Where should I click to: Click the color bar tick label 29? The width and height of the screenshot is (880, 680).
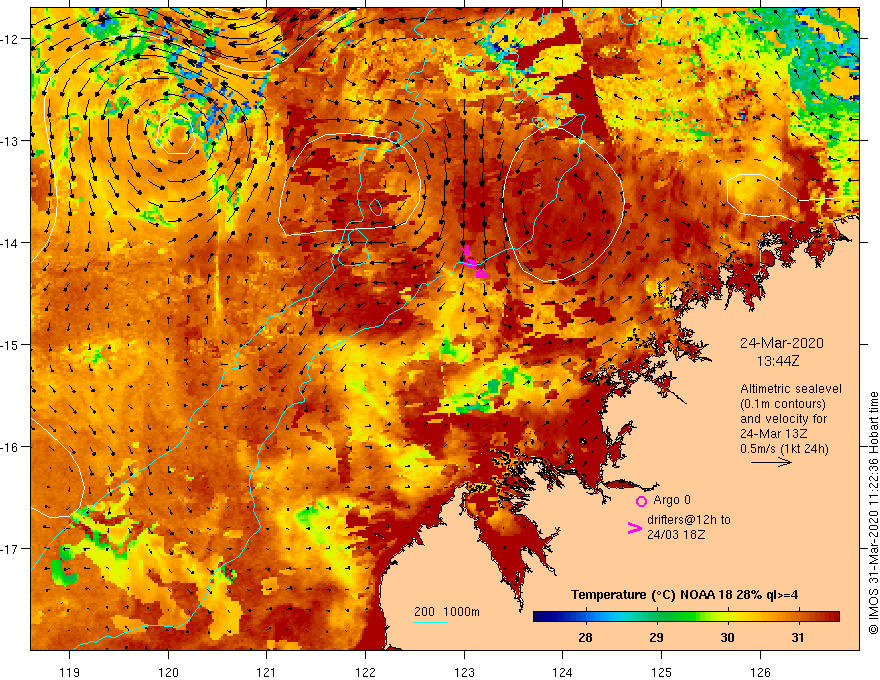(656, 637)
